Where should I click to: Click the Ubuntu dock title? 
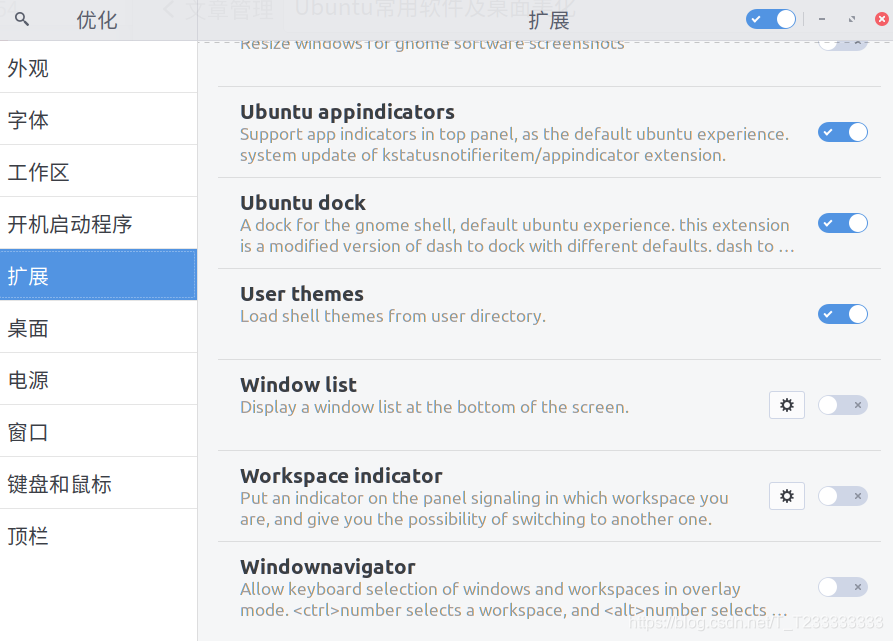point(302,203)
